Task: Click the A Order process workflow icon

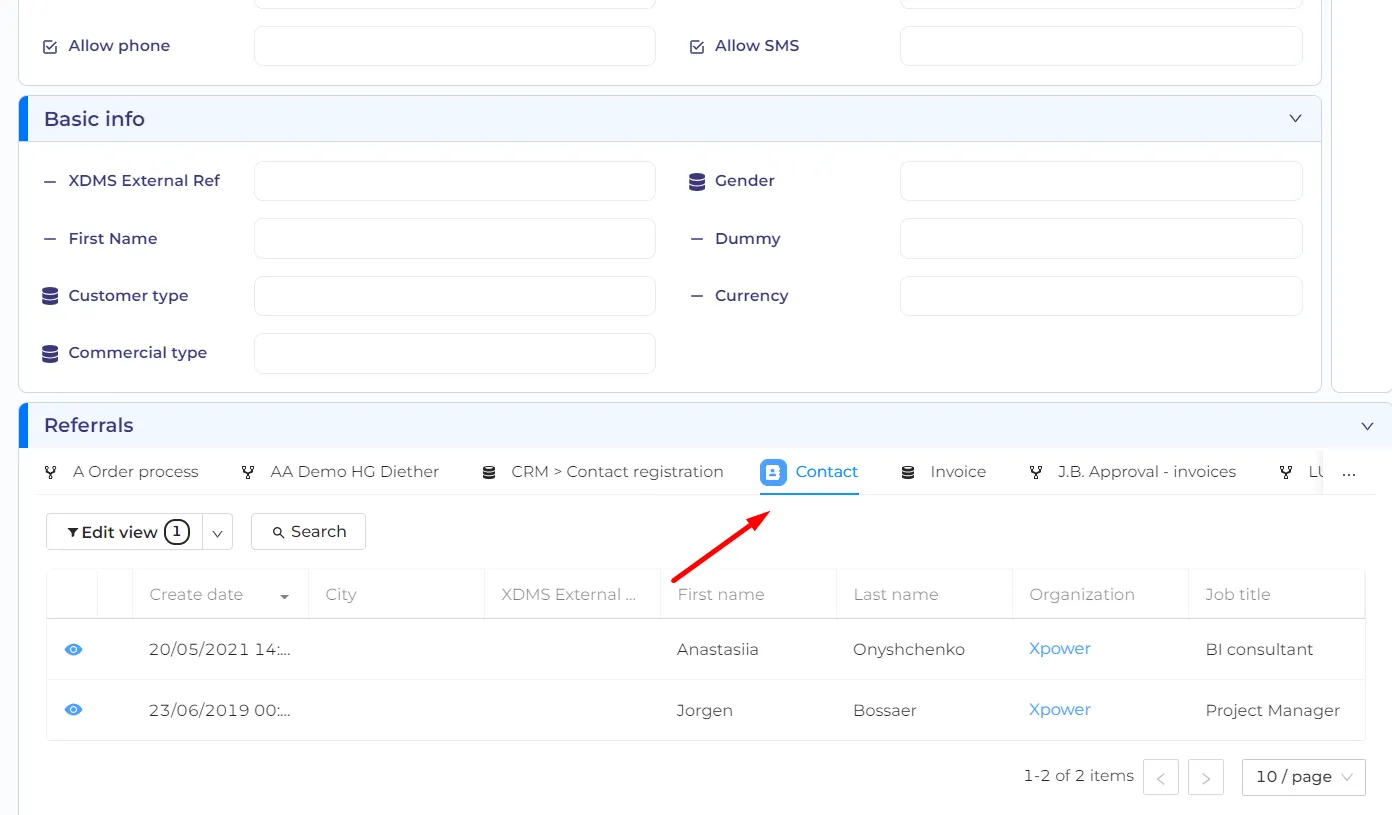Action: coord(51,472)
